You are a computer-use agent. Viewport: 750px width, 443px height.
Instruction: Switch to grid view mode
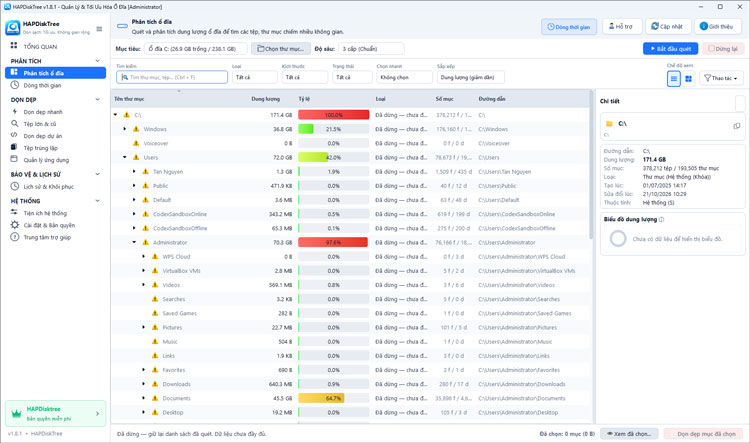[x=688, y=78]
